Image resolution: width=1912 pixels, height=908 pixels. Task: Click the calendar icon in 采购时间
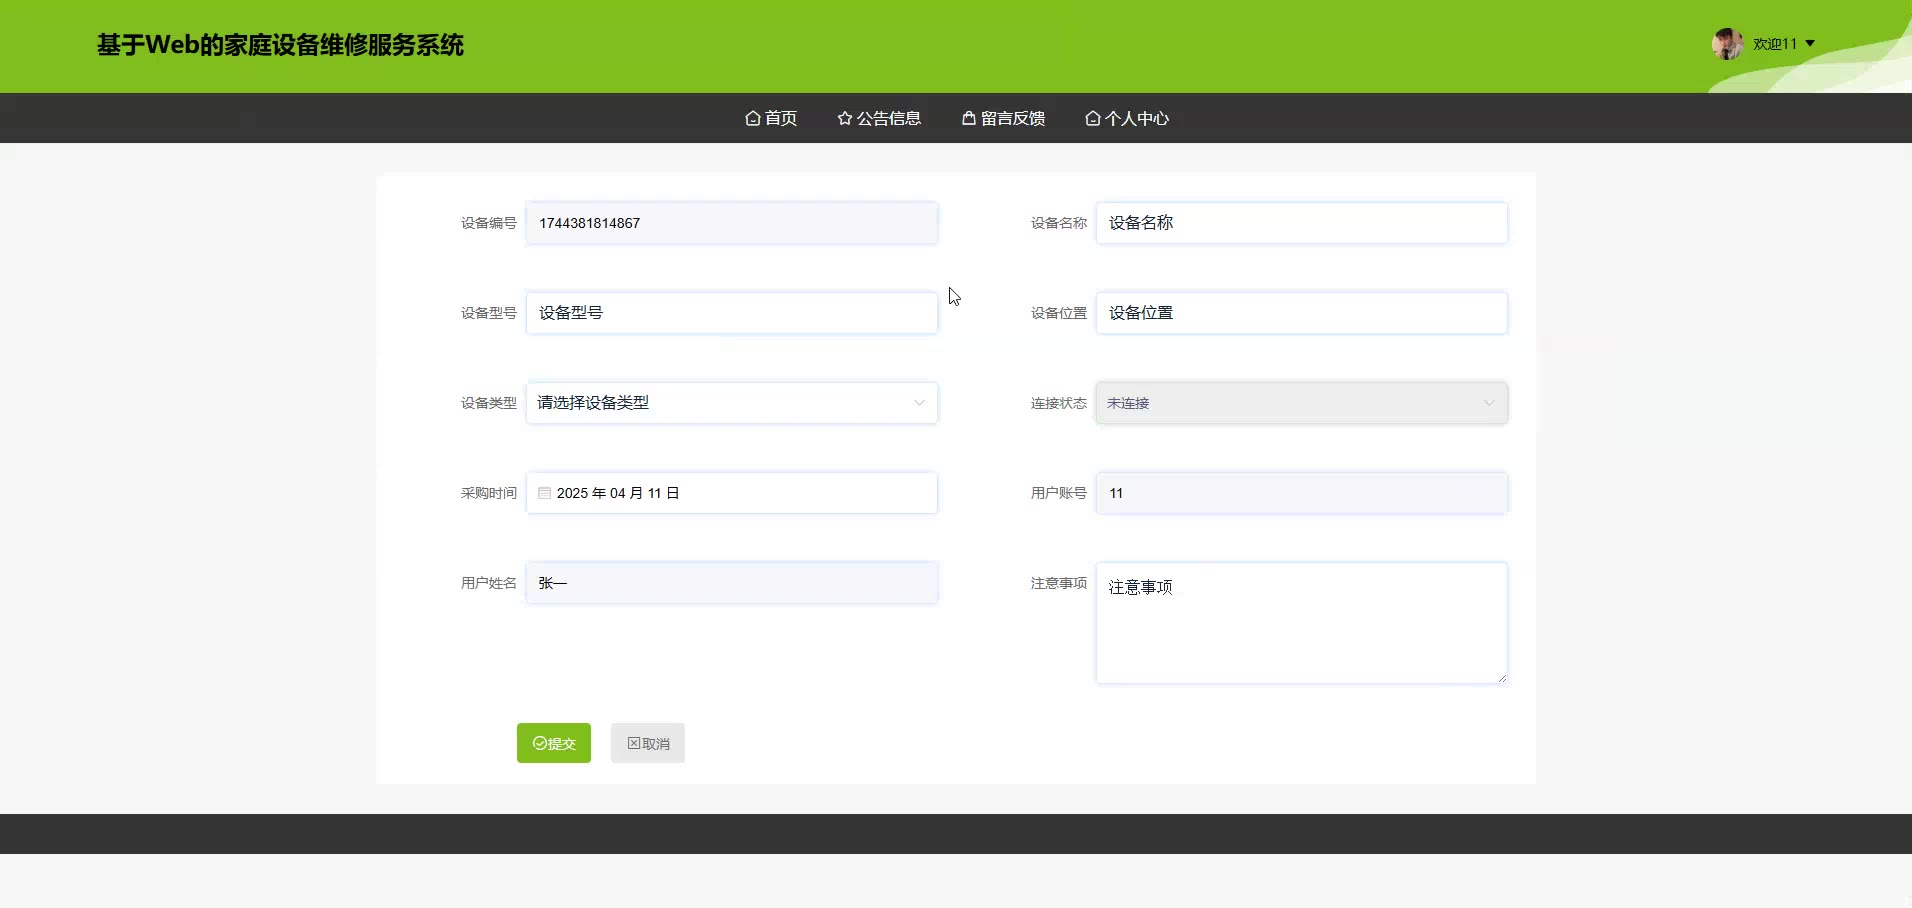click(545, 493)
